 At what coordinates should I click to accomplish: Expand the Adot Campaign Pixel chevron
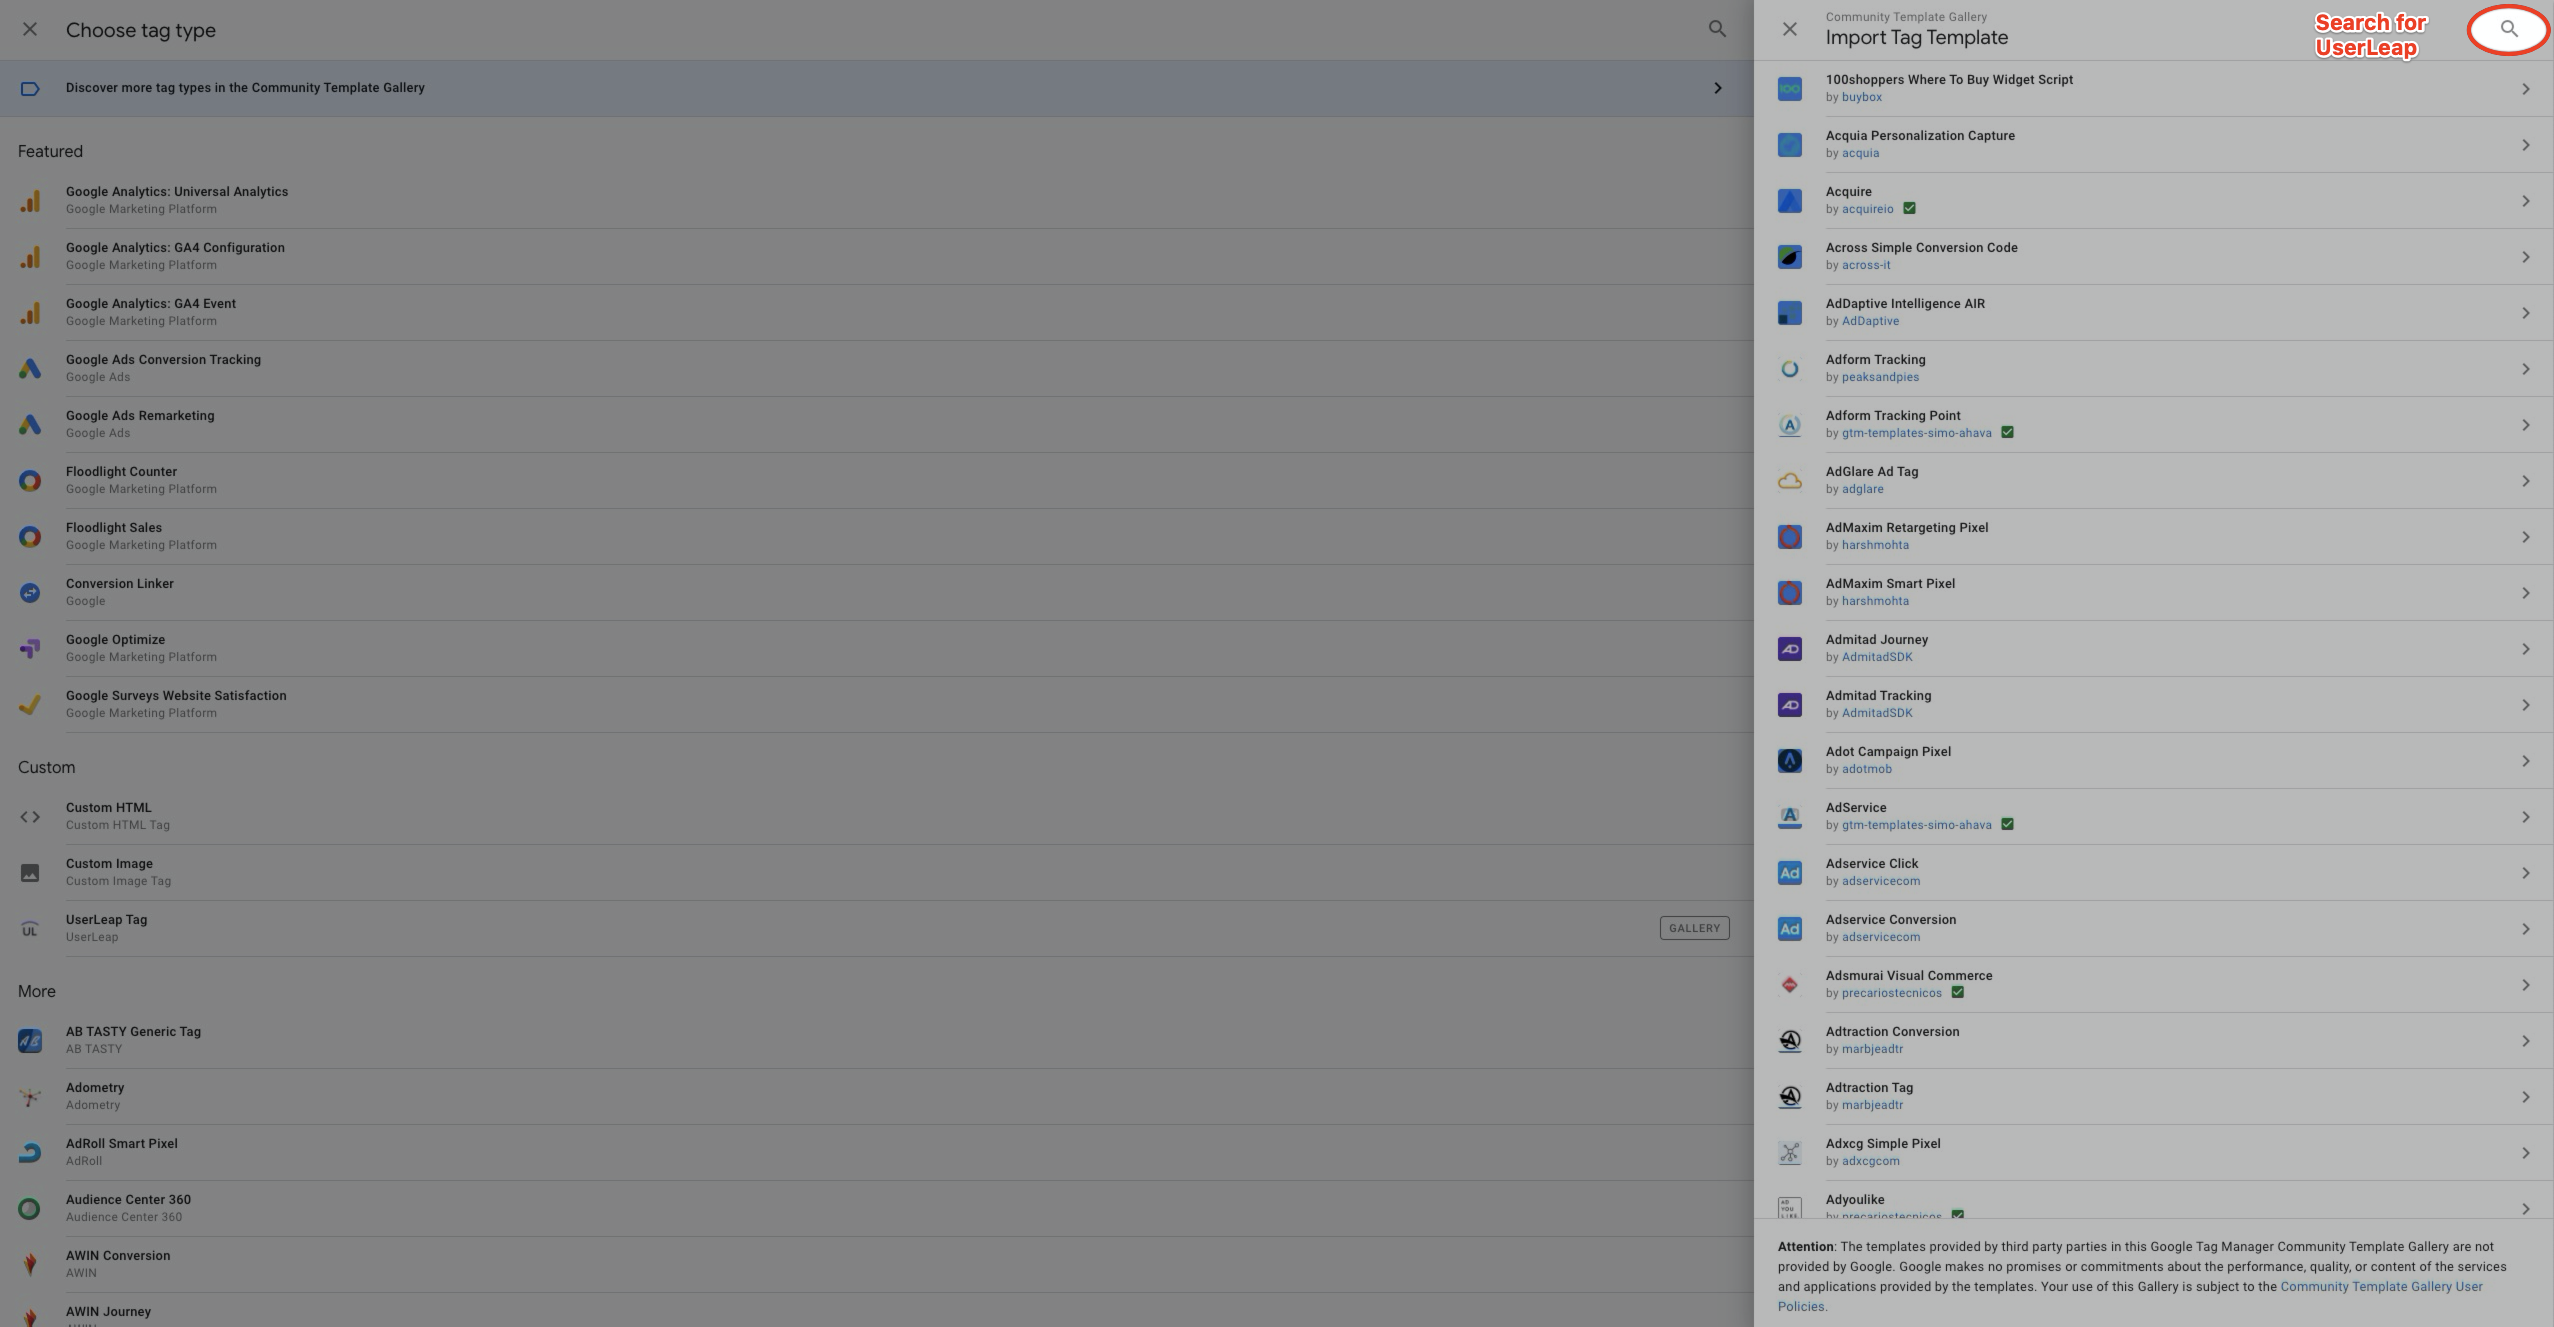[2526, 761]
